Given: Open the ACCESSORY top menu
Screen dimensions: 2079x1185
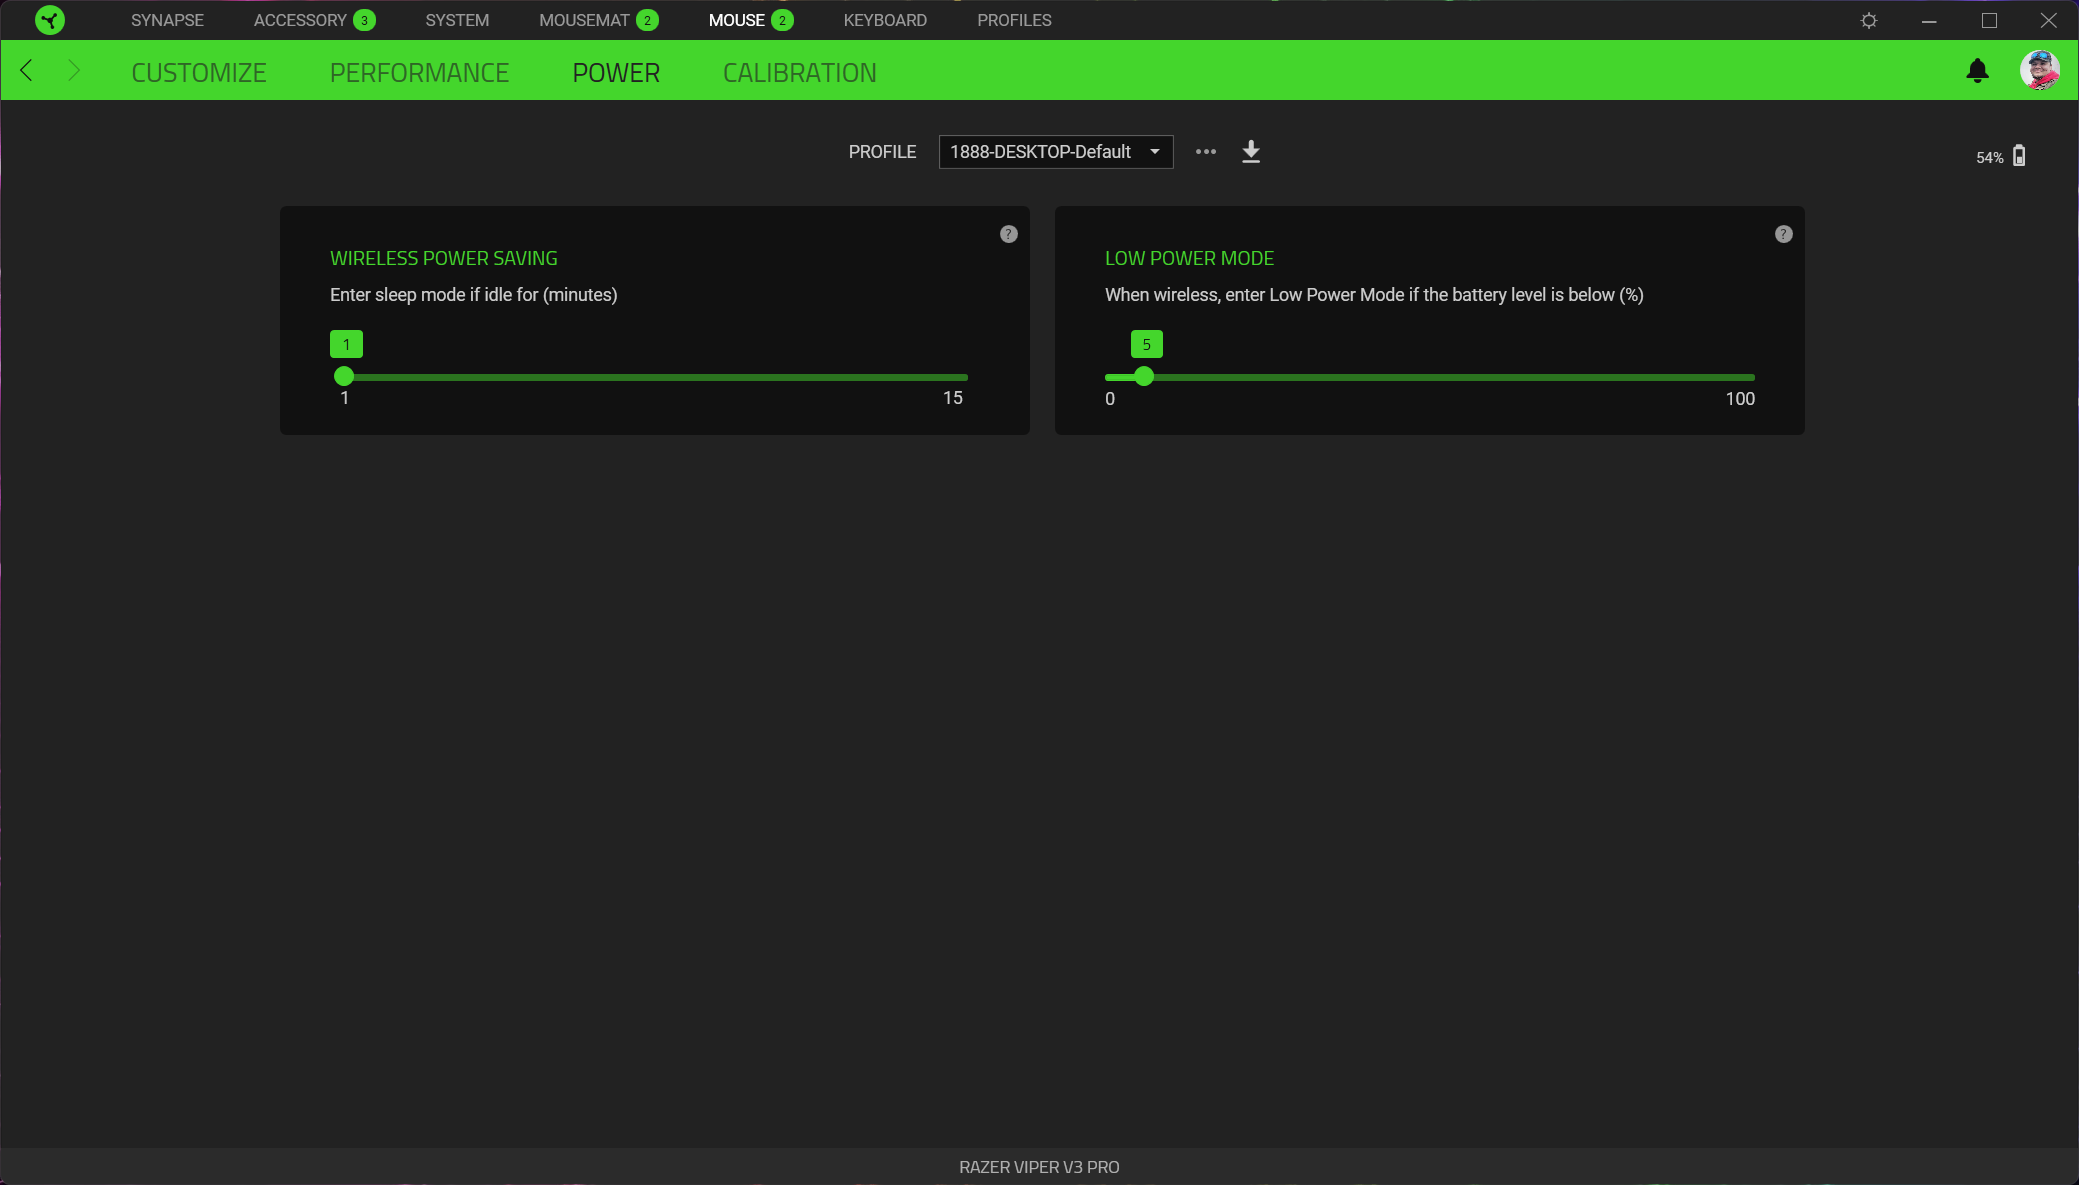Looking at the screenshot, I should [300, 20].
